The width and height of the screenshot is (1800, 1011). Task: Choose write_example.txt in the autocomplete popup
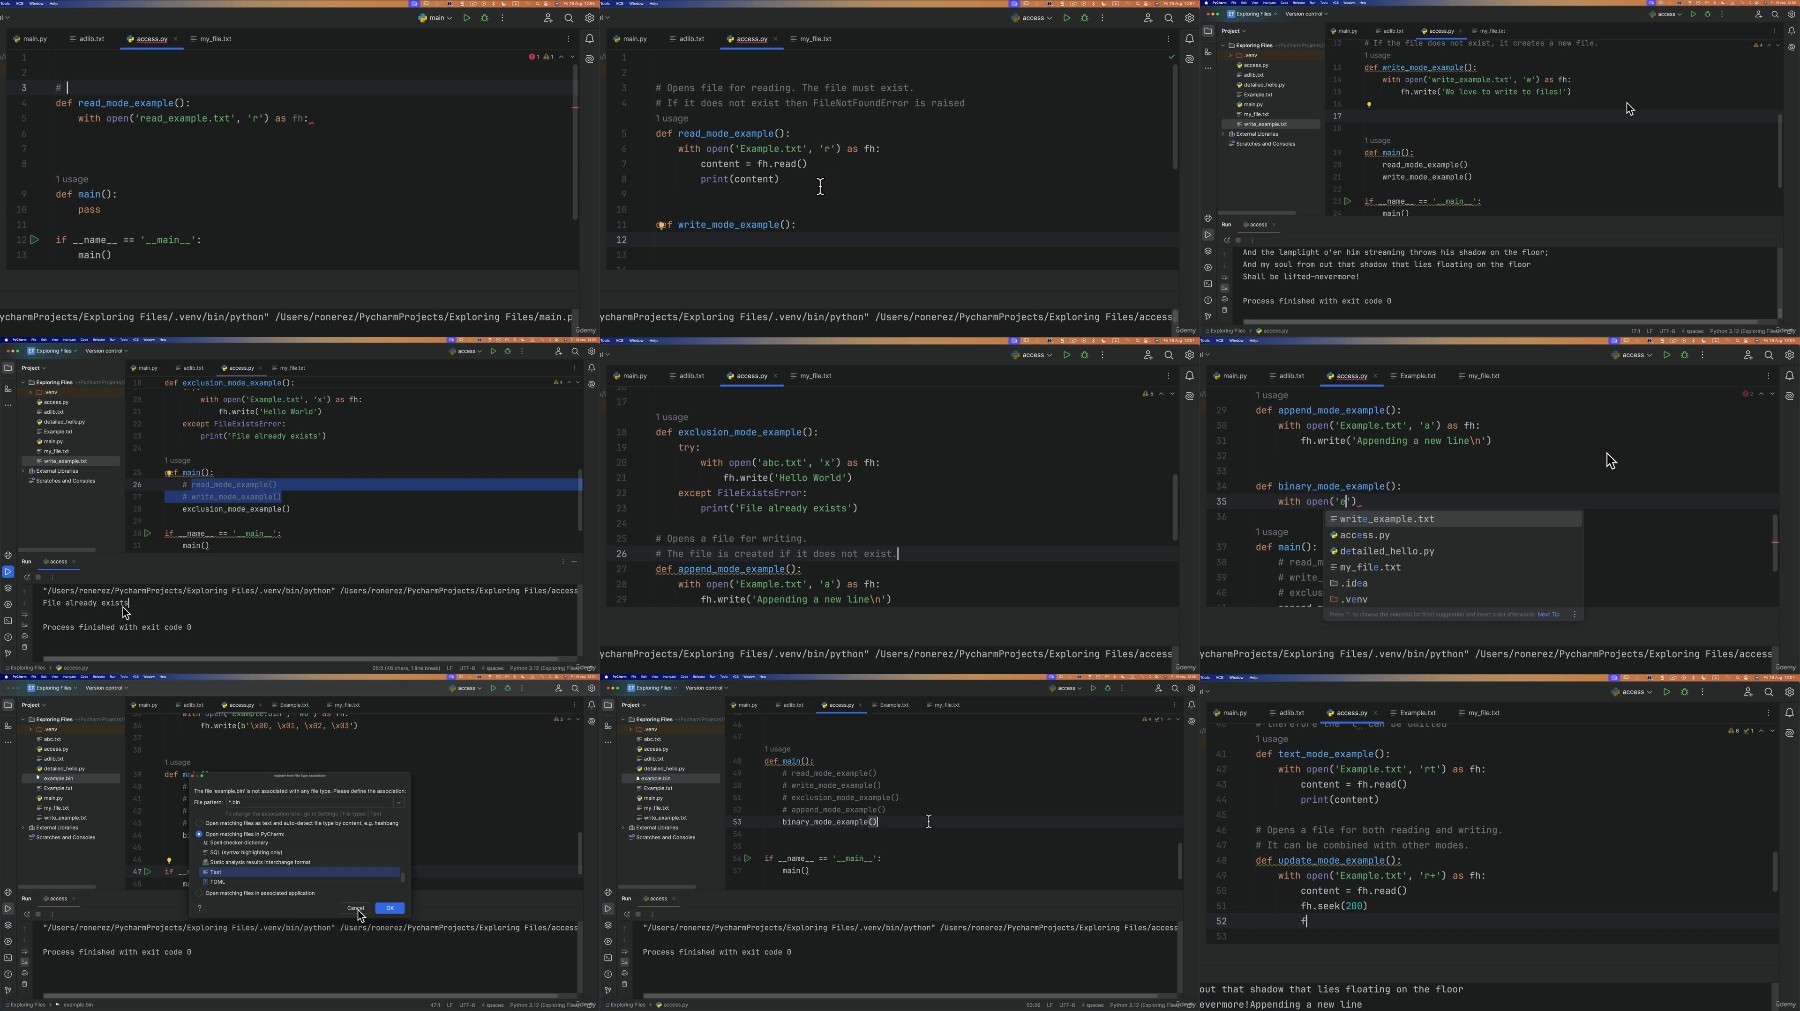pos(1454,519)
